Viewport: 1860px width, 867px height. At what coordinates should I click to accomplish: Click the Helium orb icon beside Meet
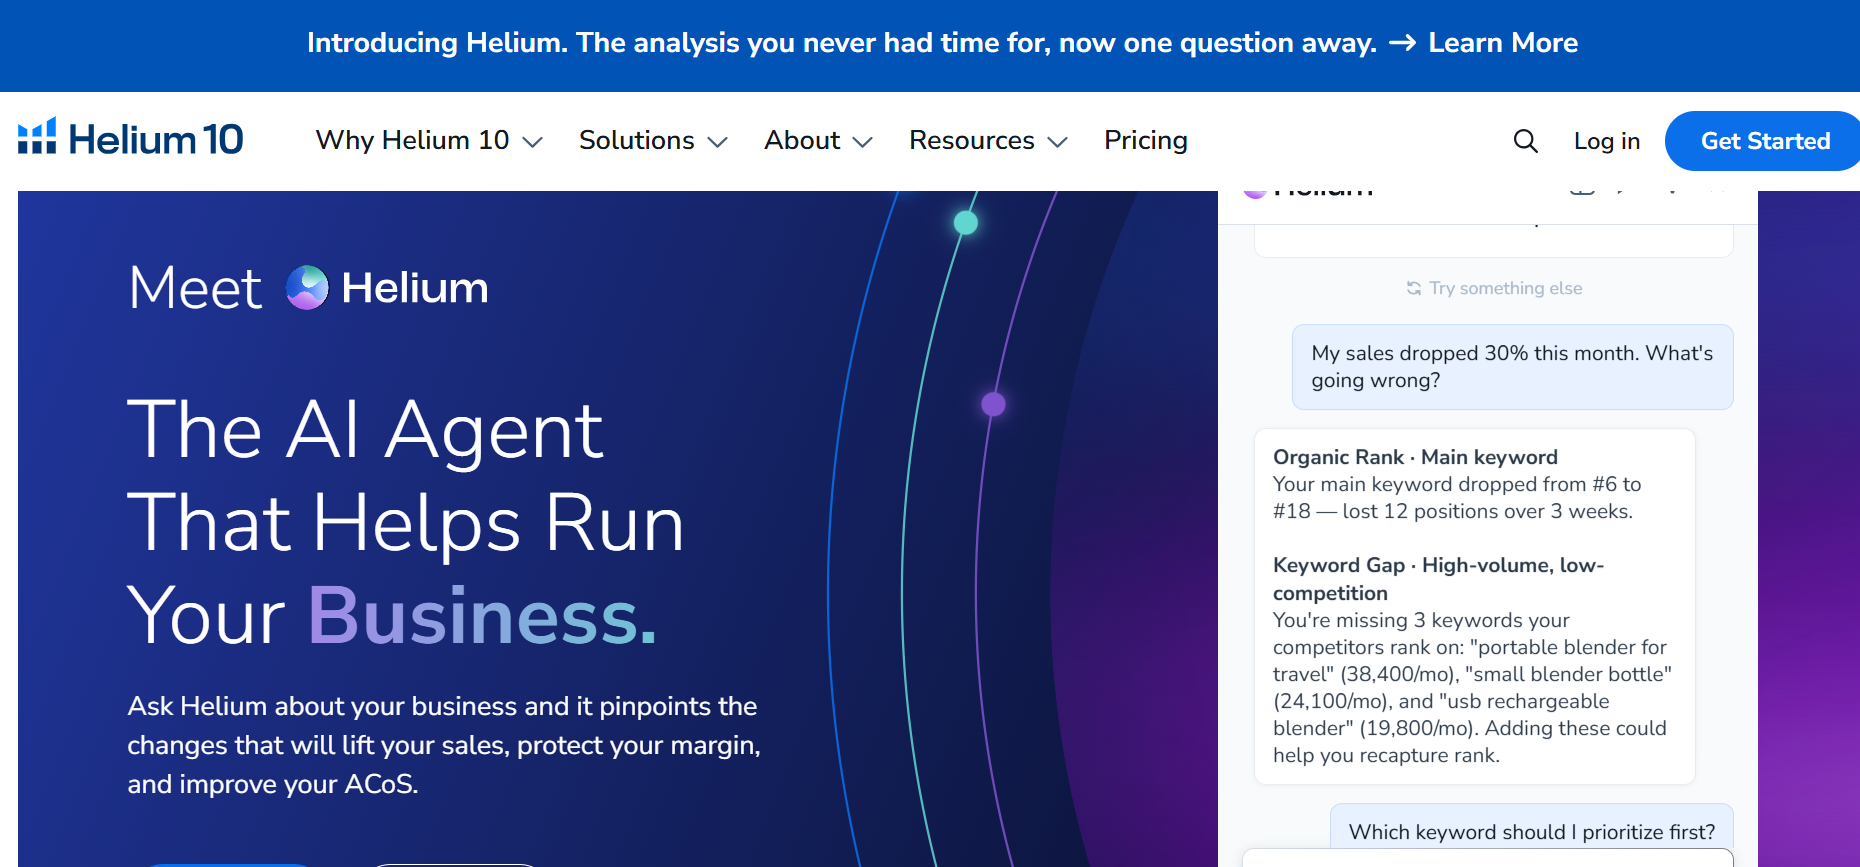[307, 288]
